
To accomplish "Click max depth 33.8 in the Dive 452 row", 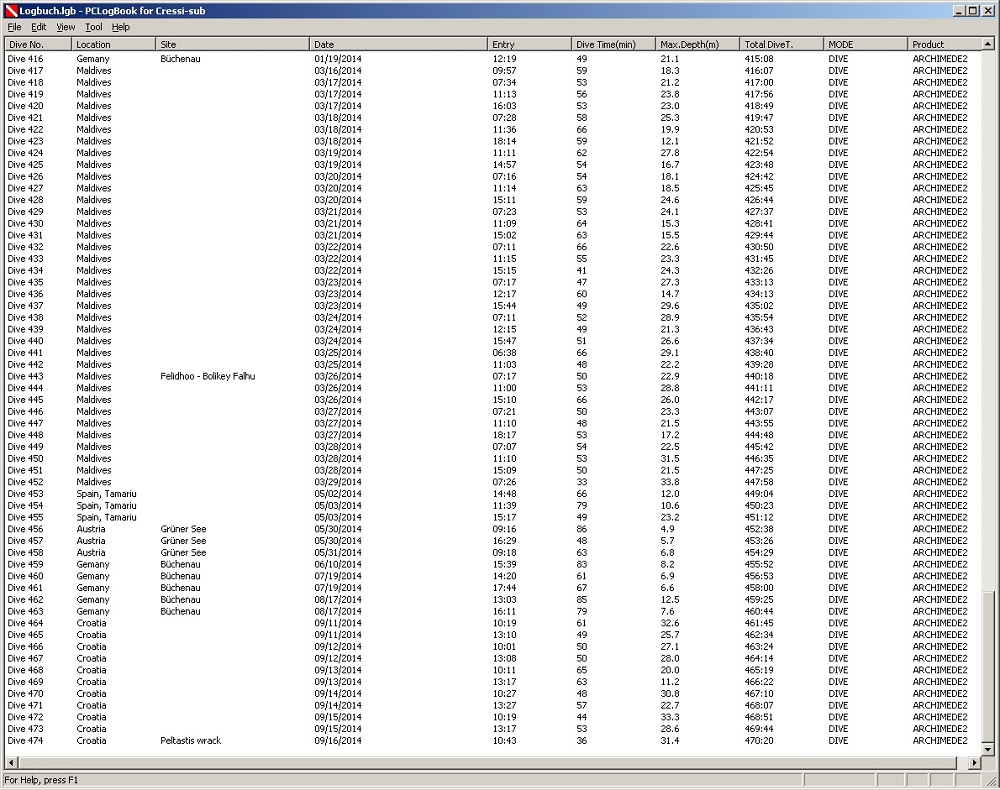I will (670, 482).
